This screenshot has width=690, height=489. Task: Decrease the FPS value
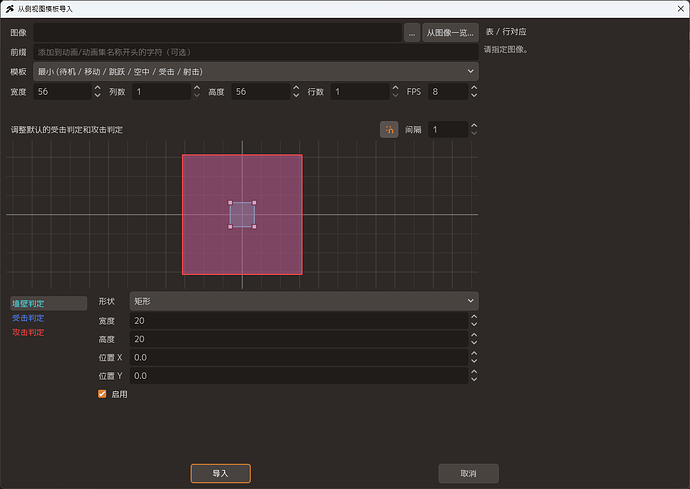pyautogui.click(x=474, y=95)
